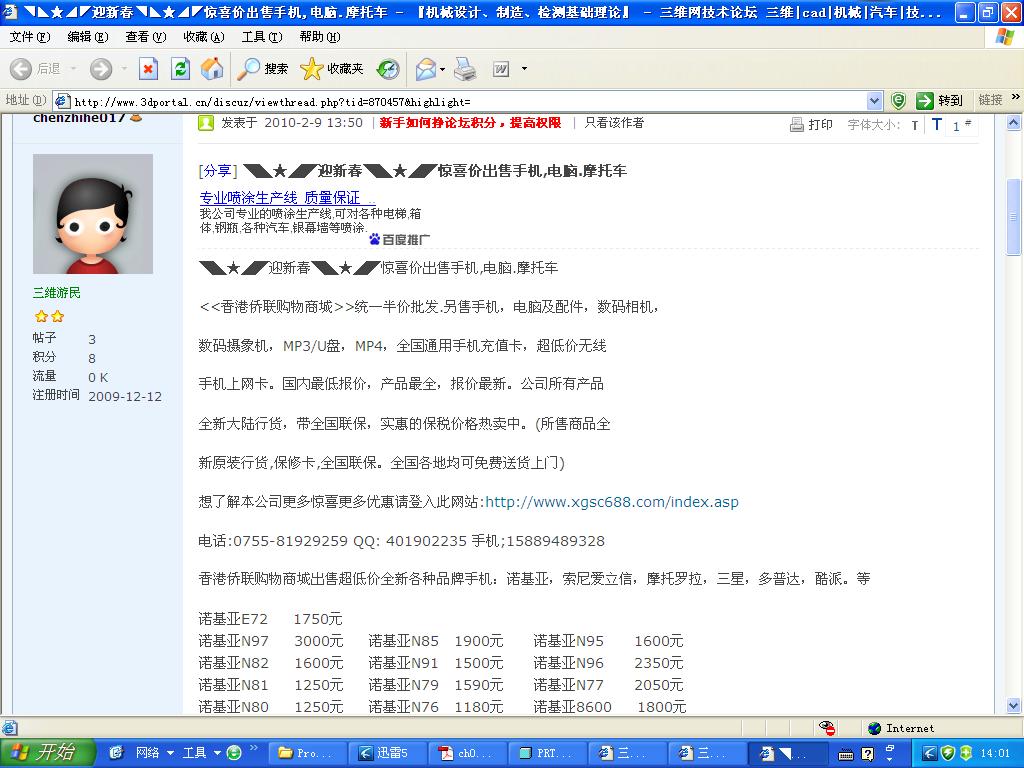Open the Back button history dropdown arrow

coord(73,69)
